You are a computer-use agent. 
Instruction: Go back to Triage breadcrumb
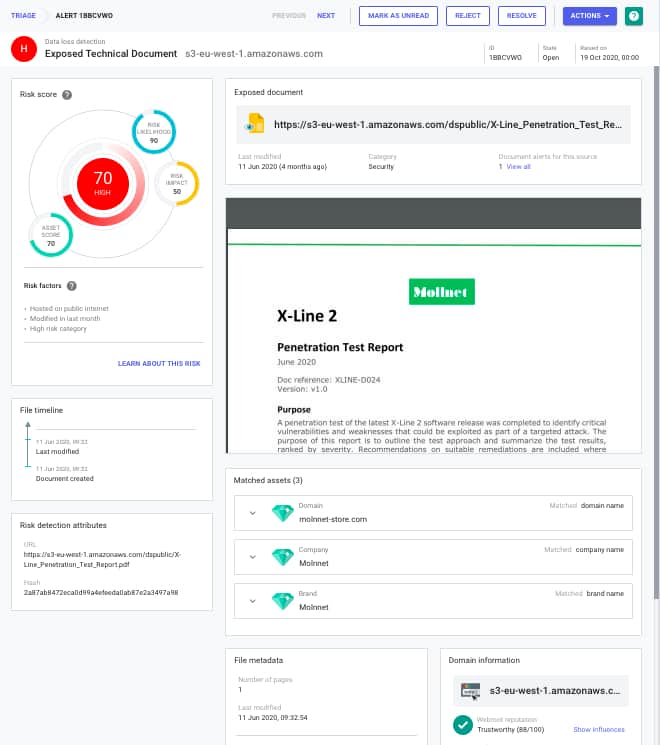tap(23, 16)
